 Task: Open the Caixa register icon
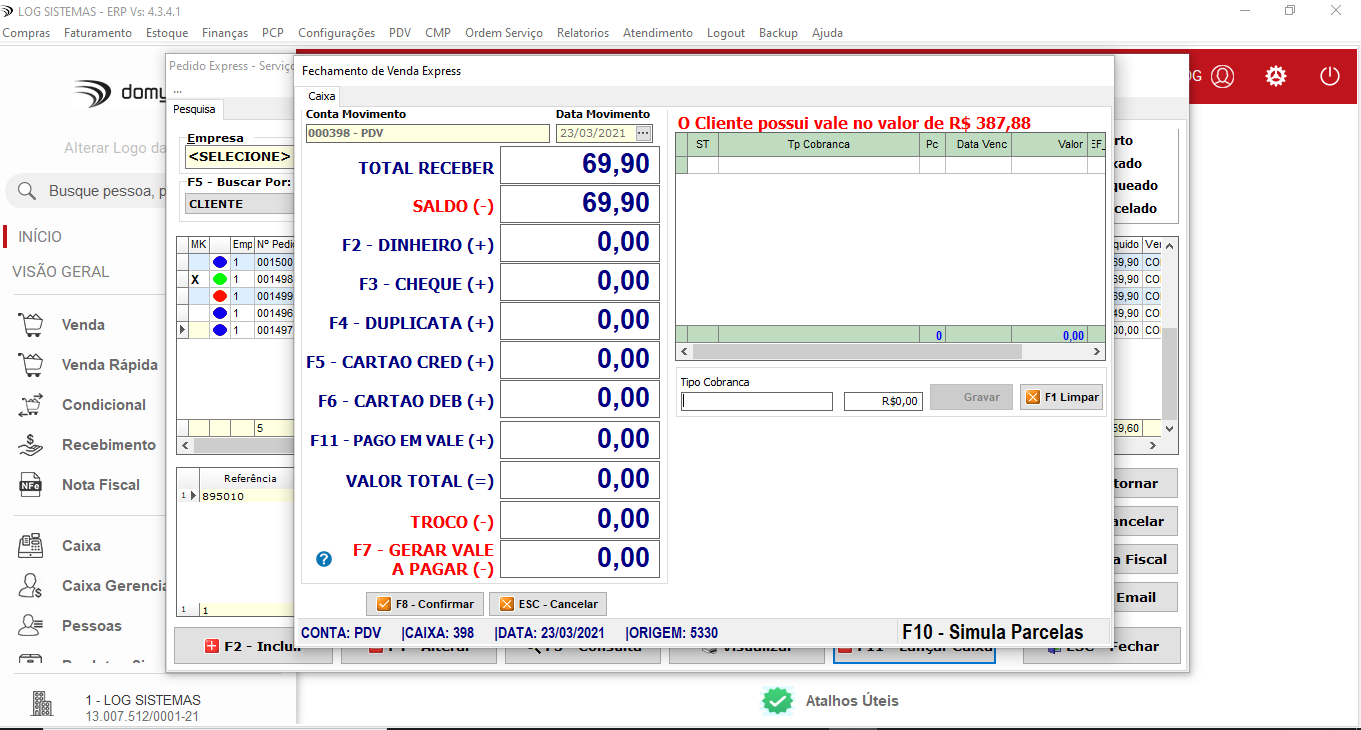(x=31, y=546)
